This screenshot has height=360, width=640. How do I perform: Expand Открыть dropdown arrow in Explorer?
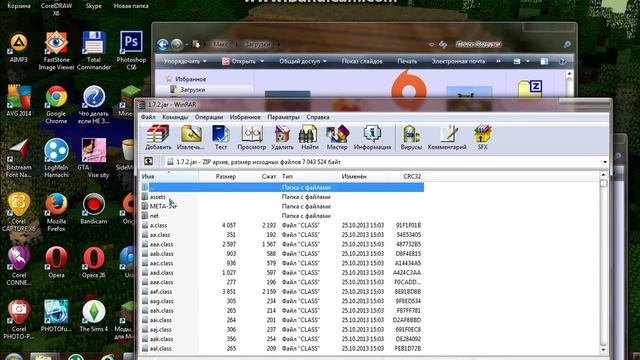262,61
